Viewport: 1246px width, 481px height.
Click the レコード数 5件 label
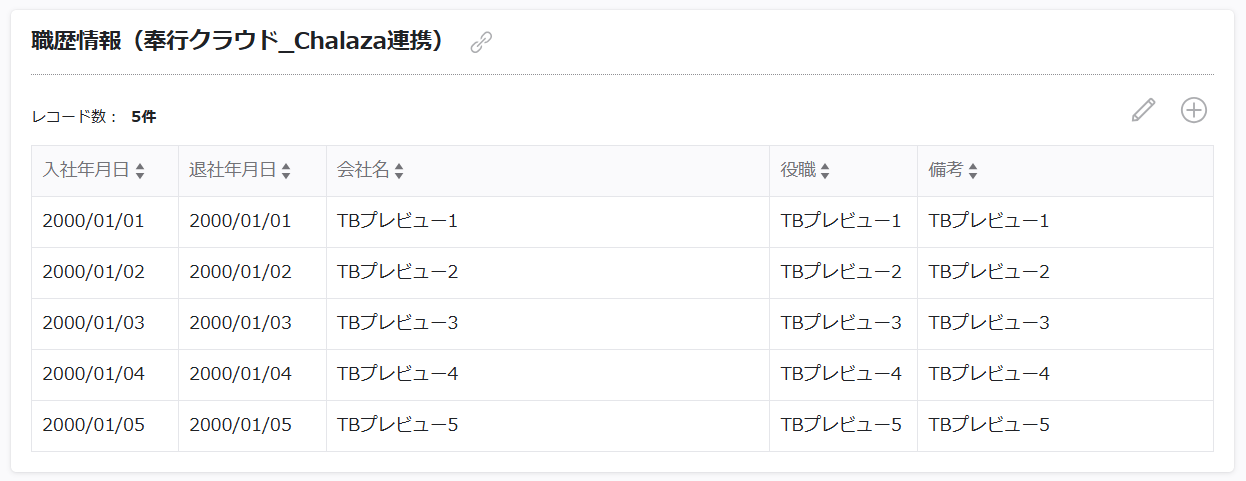click(94, 117)
